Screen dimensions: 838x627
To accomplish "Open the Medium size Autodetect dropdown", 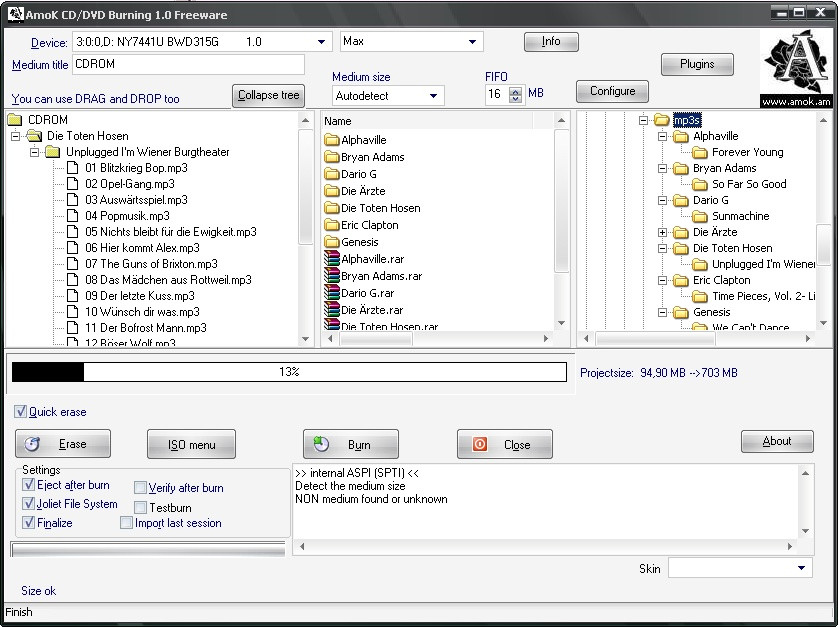I will [x=434, y=96].
